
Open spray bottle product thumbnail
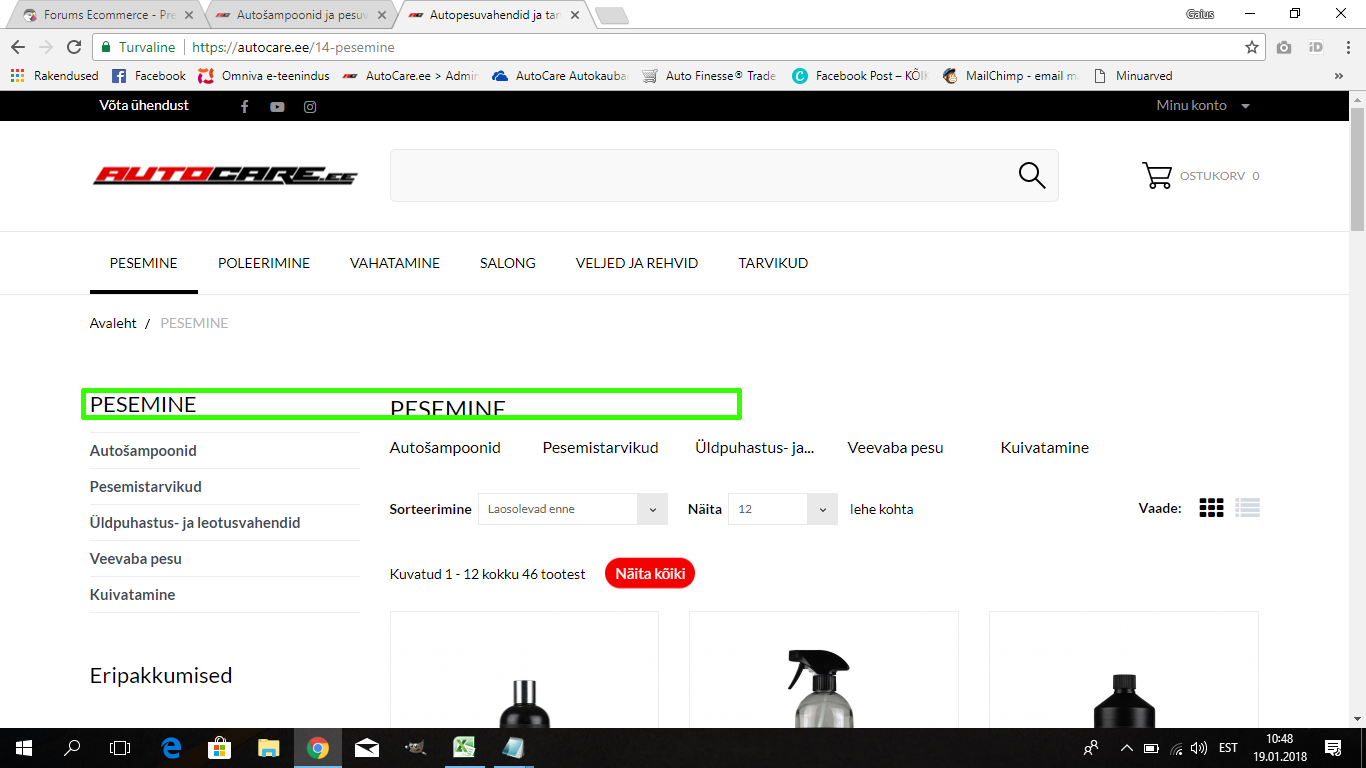[824, 670]
